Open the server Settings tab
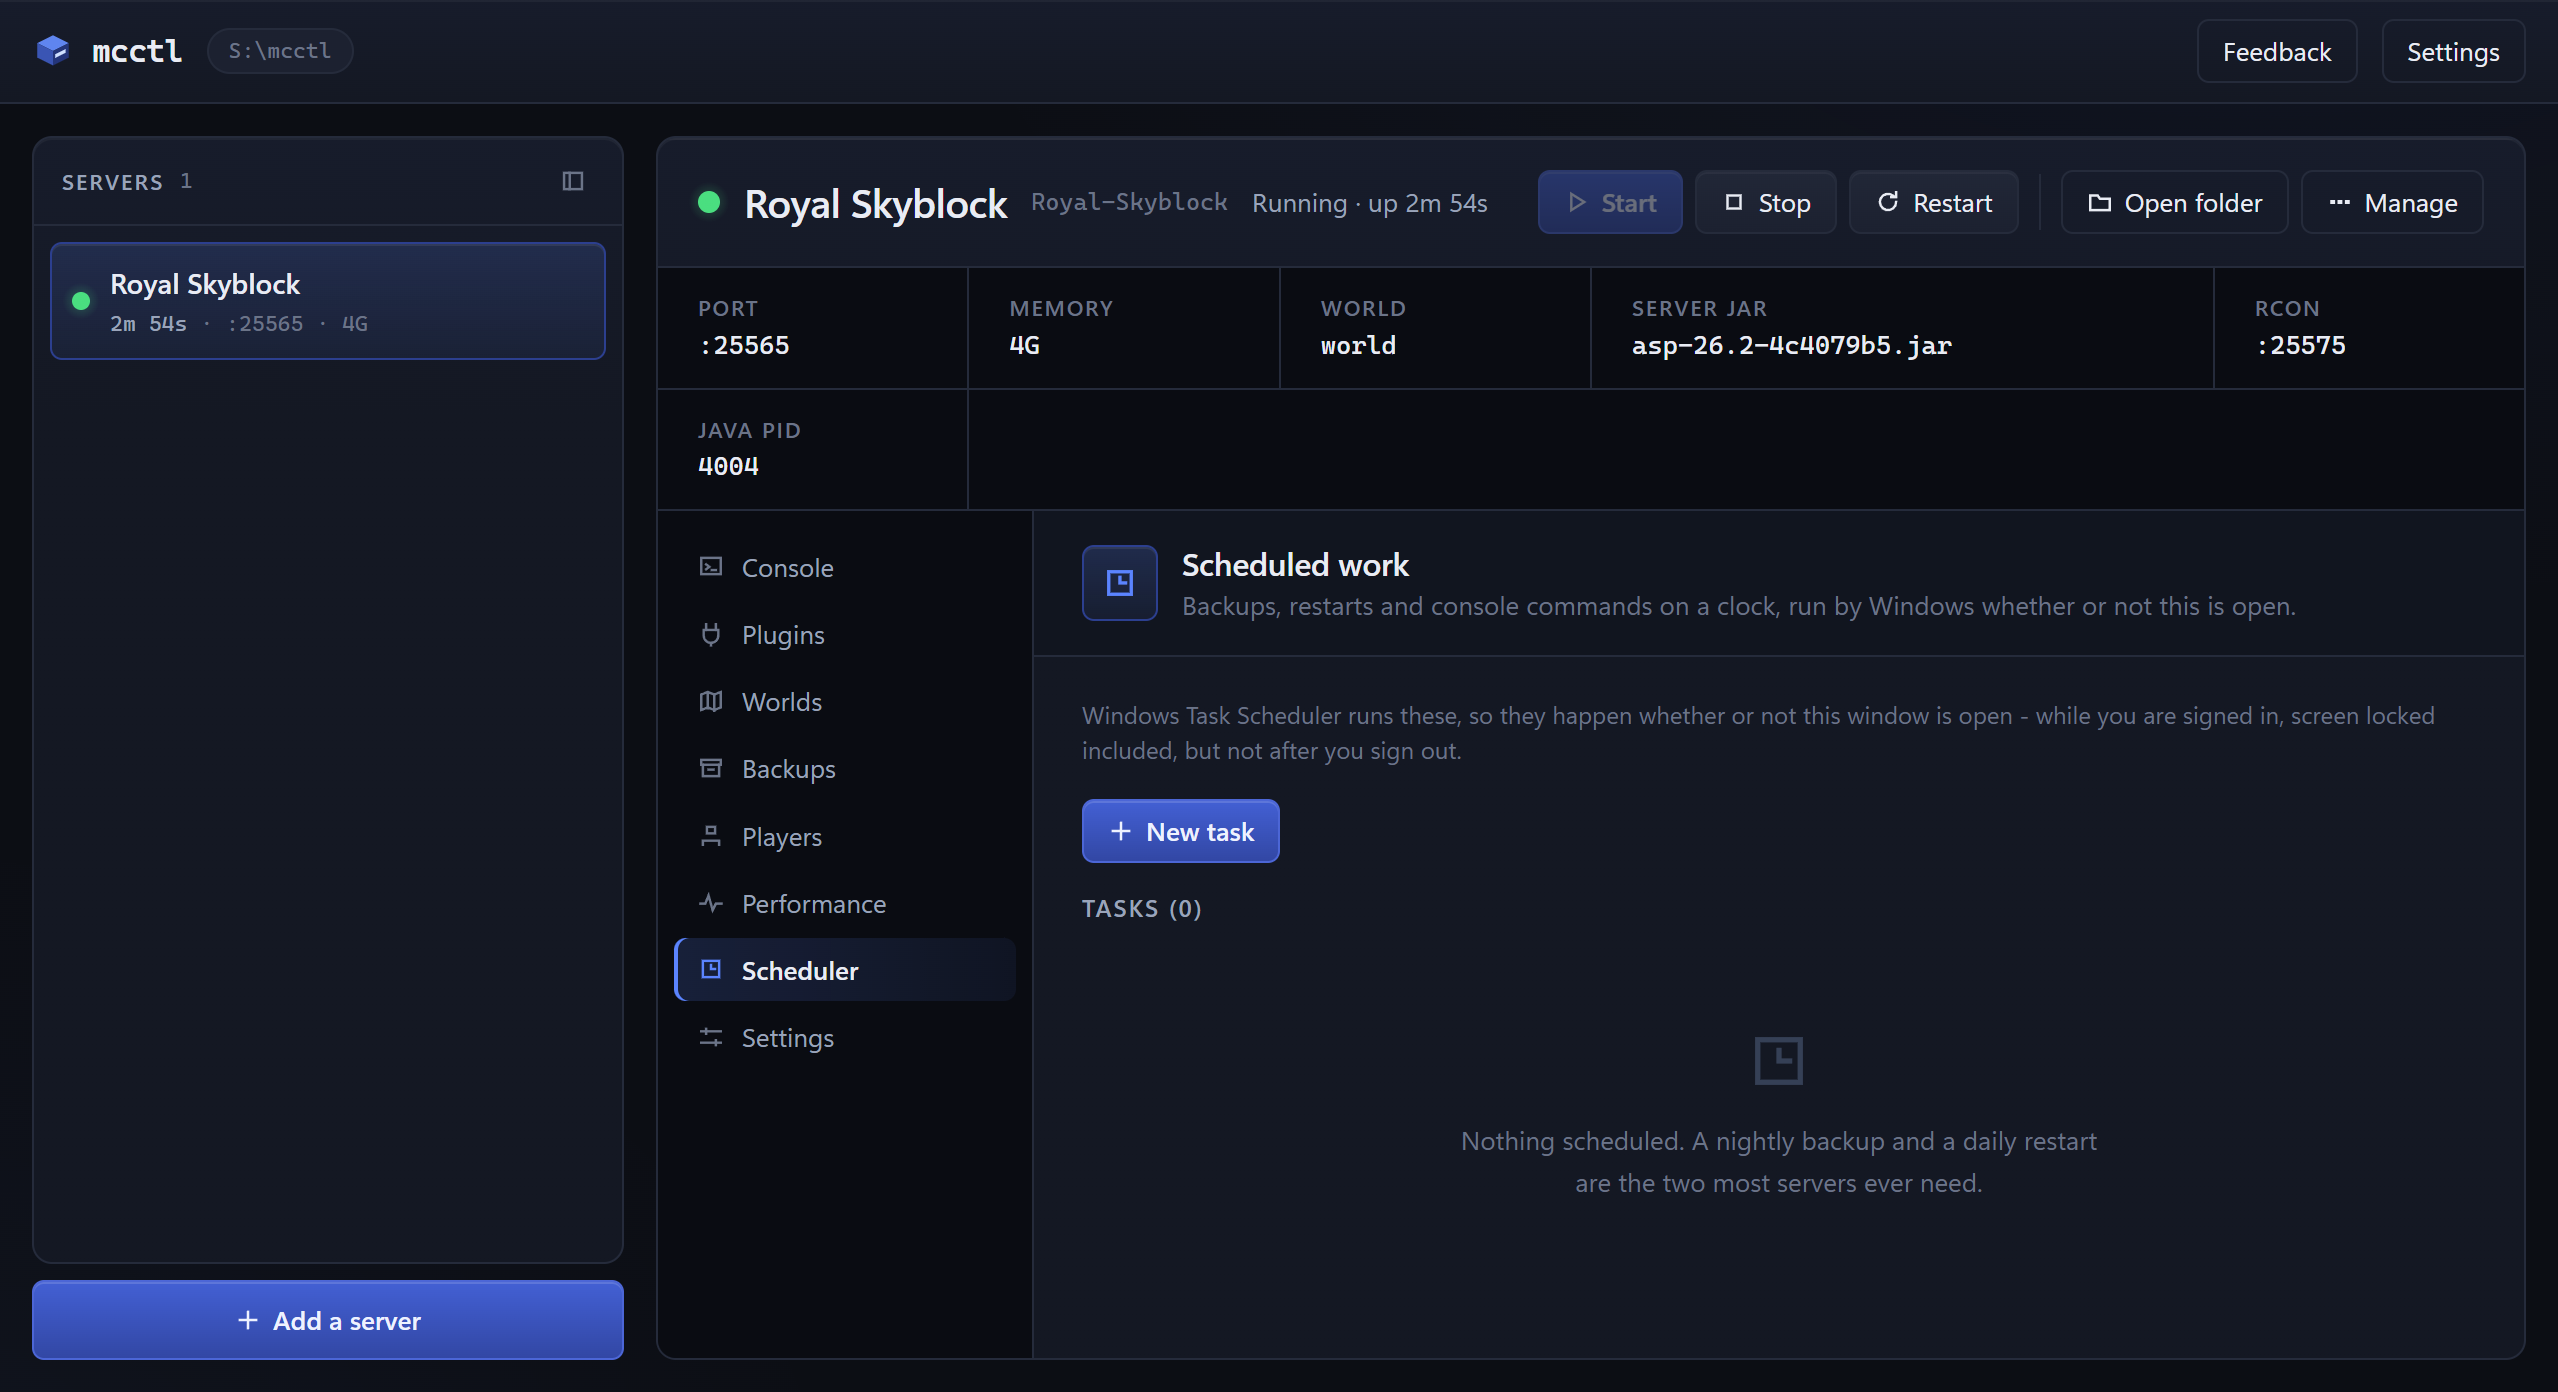 845,1038
